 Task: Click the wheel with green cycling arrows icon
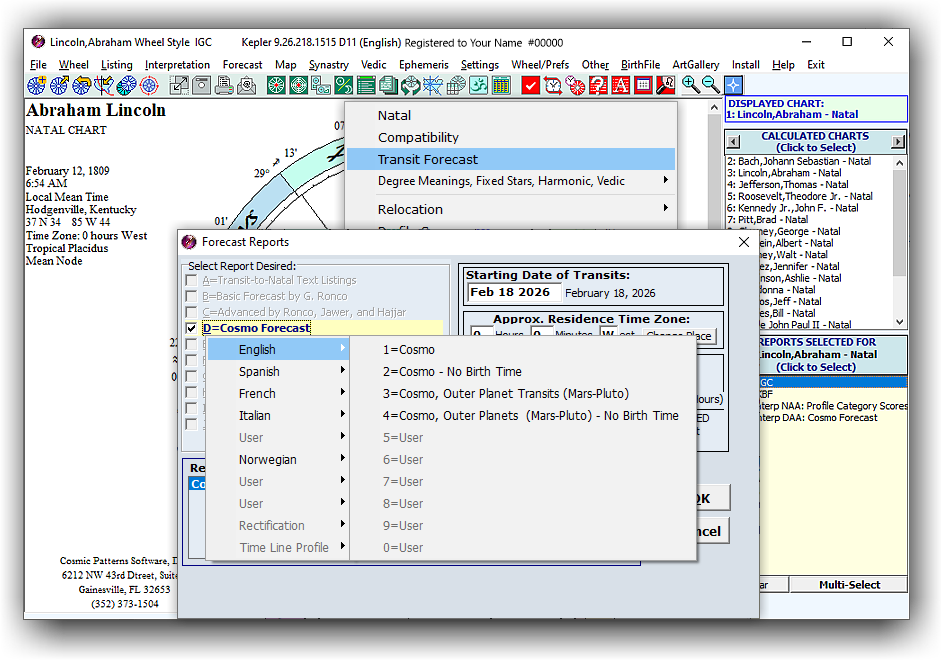411,85
